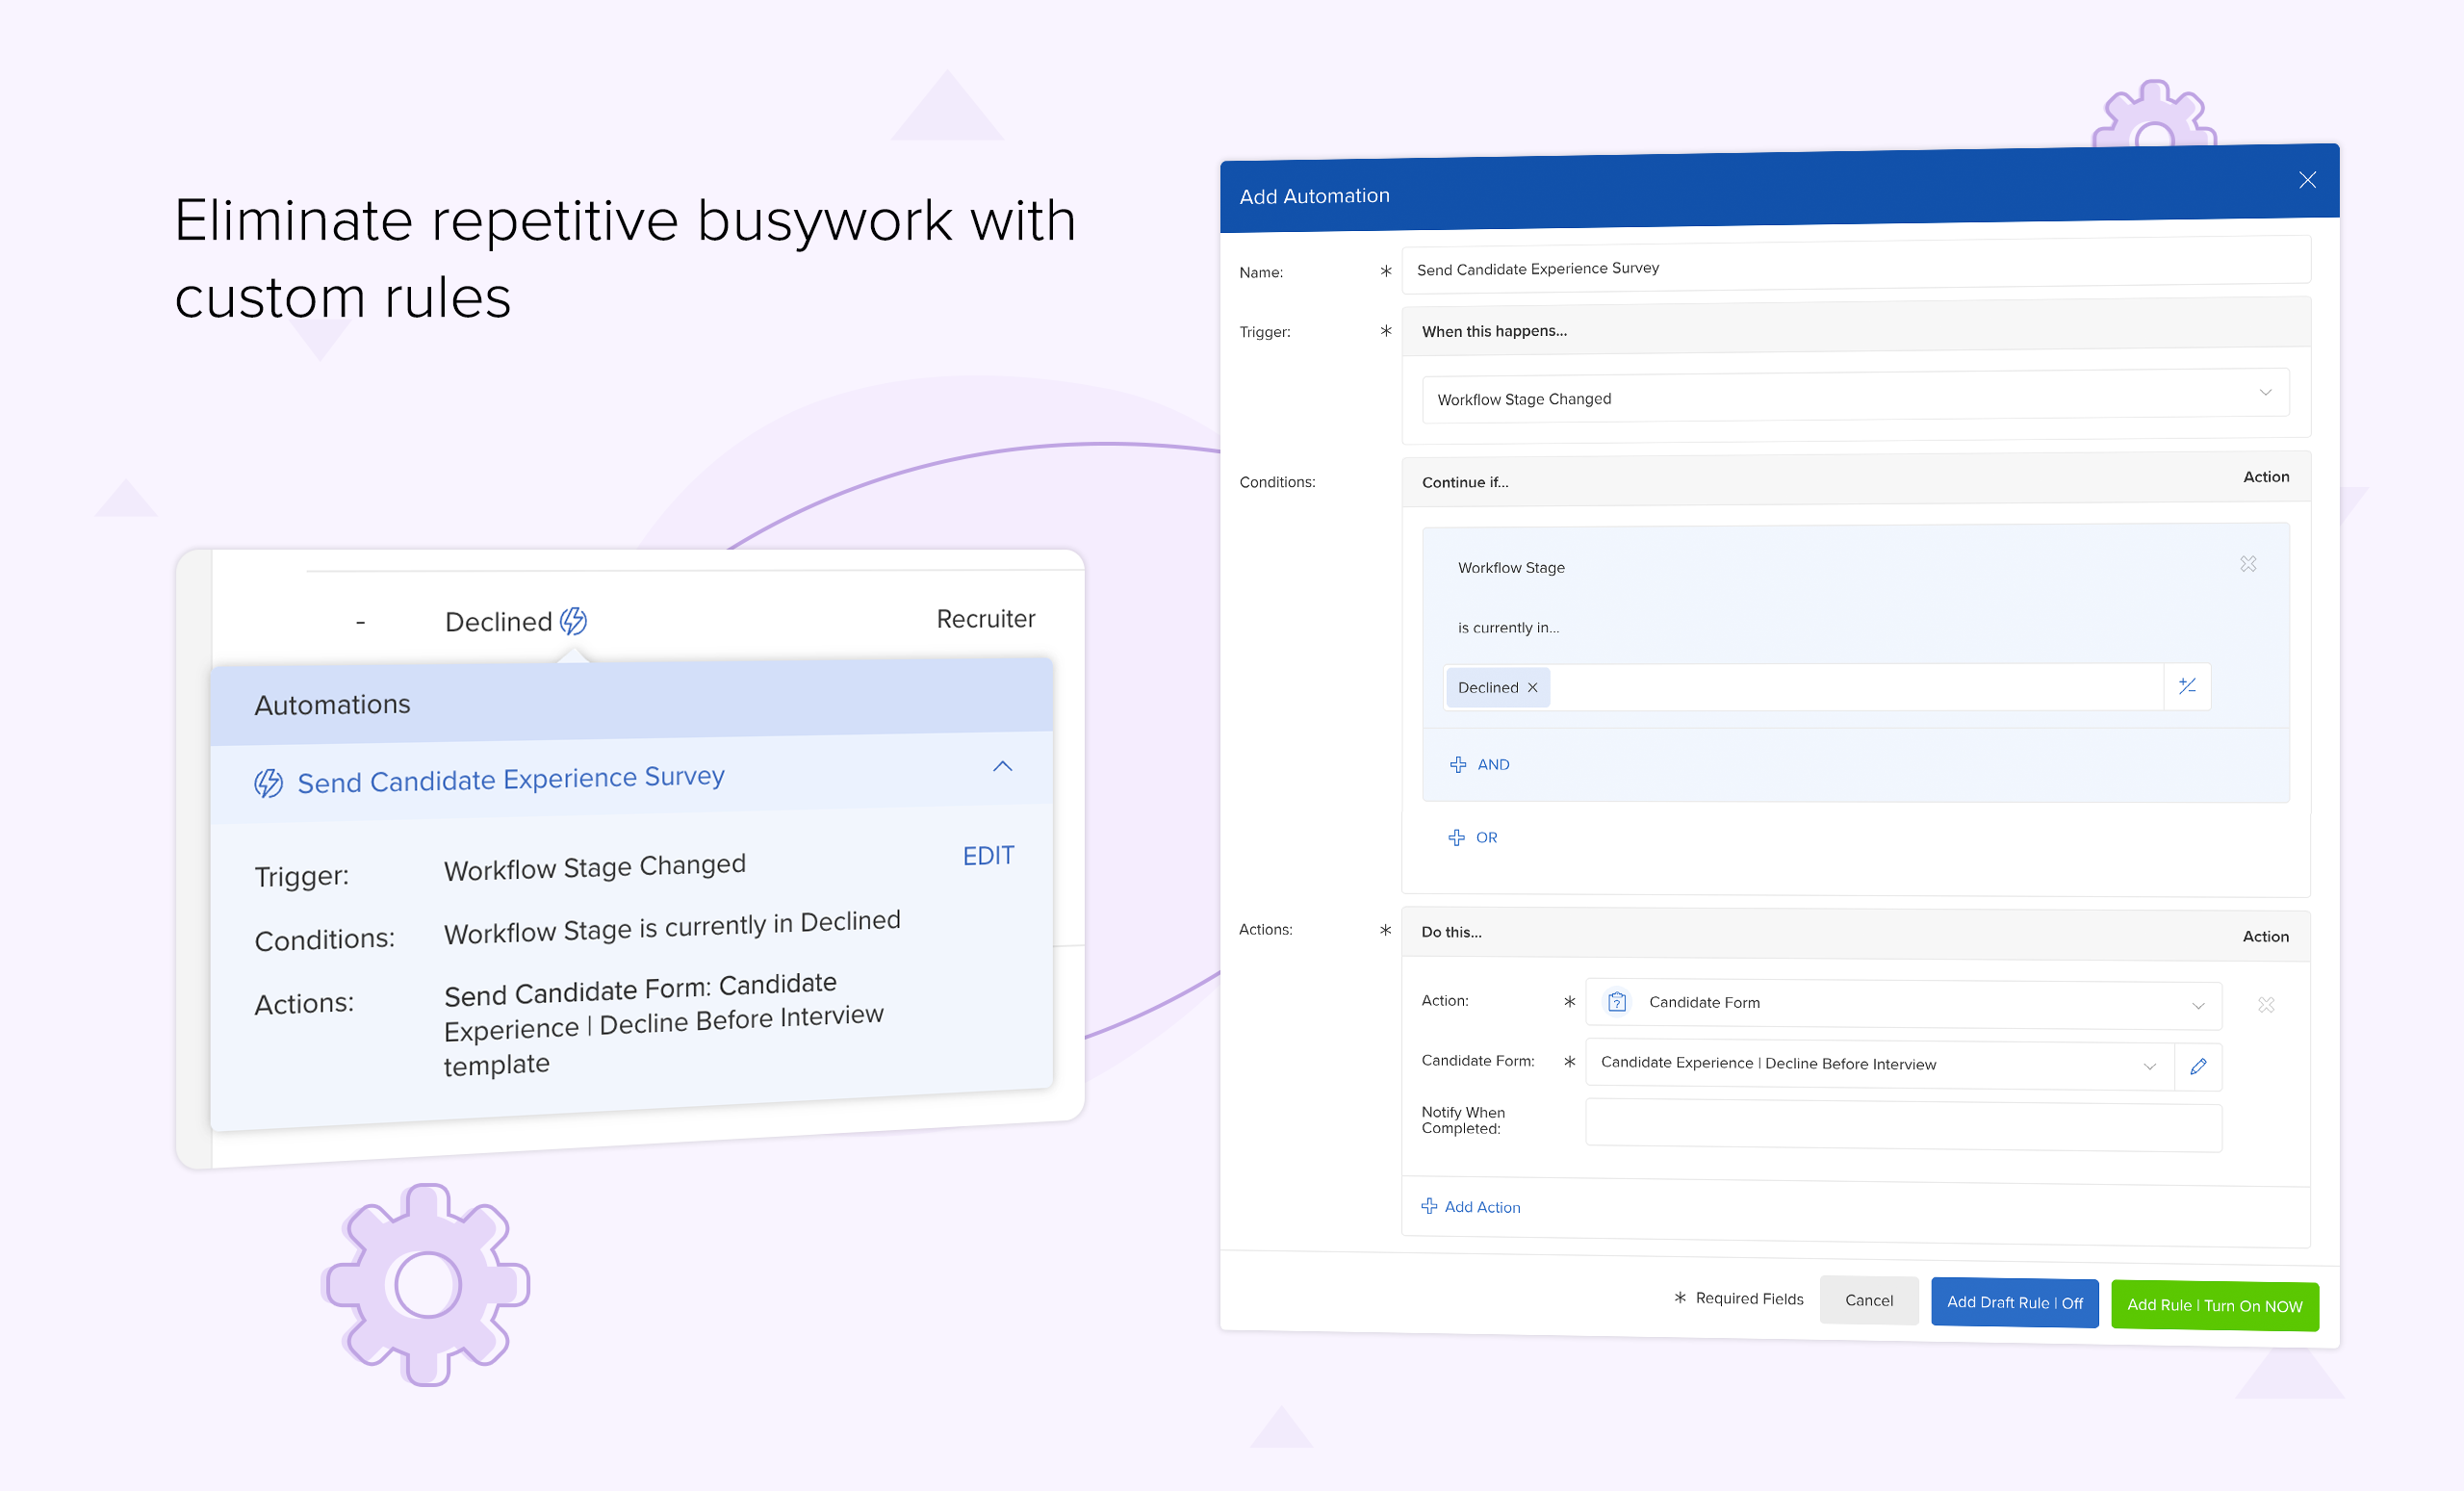
Task: Click the pencil icon to edit the Candidate Form
Action: pos(2198,1066)
